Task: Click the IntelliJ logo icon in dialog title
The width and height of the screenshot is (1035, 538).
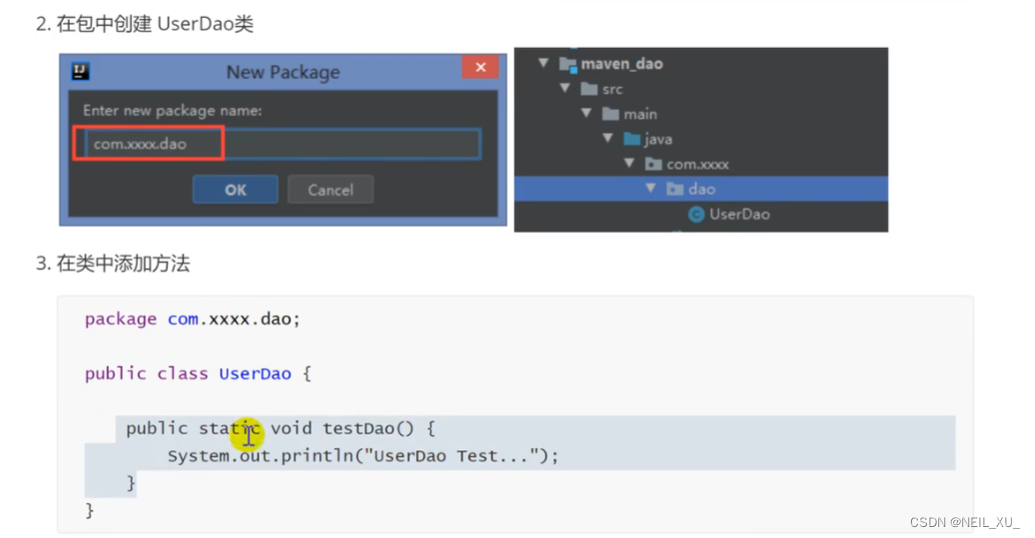Action: [x=81, y=71]
